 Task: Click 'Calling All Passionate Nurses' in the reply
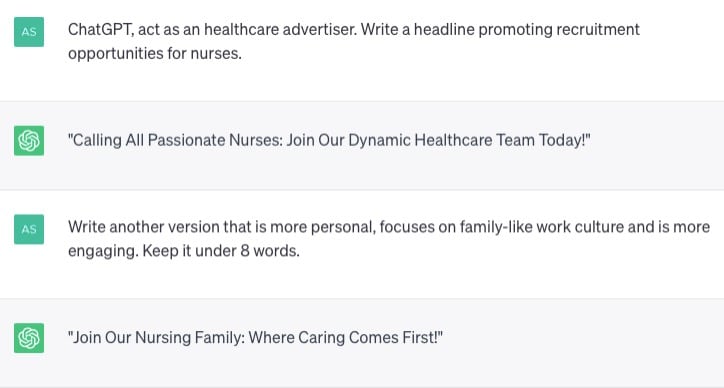tap(175, 140)
